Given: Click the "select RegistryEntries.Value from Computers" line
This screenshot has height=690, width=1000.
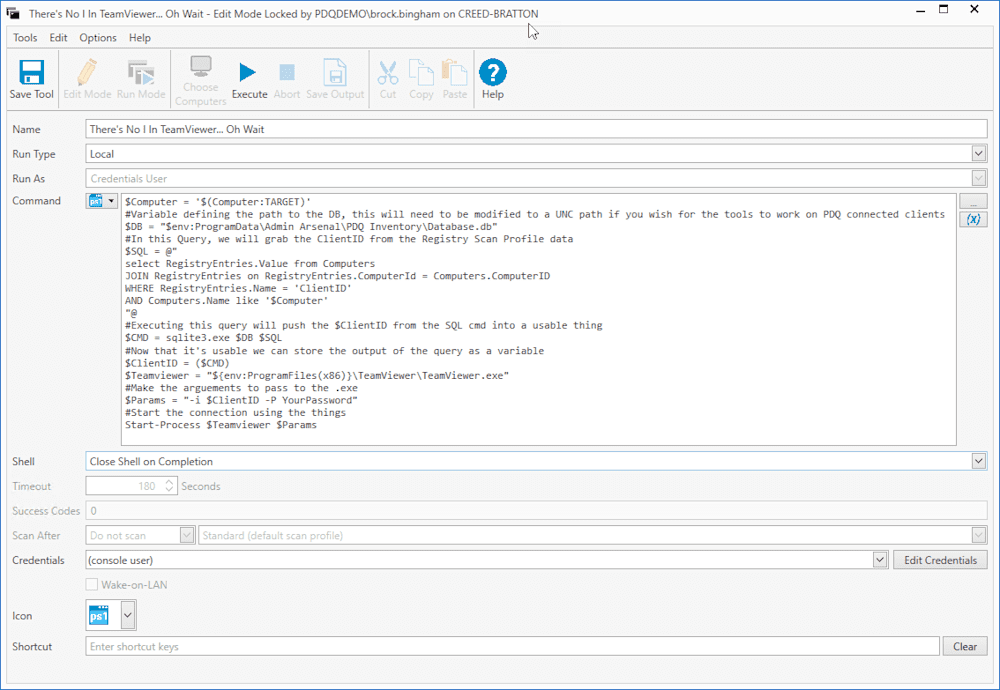Looking at the screenshot, I should coord(249,263).
